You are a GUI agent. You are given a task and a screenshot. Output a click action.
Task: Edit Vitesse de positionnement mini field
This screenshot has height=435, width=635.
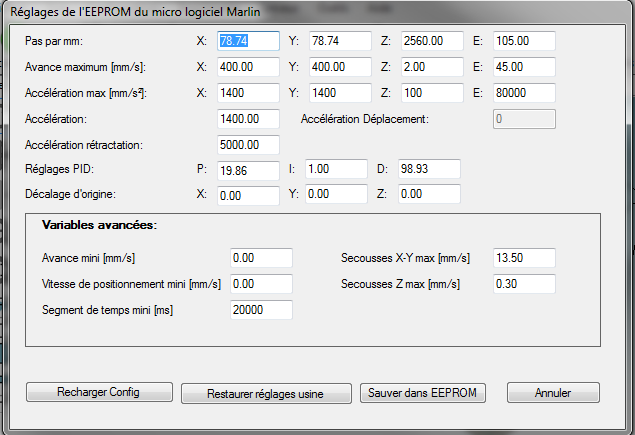coord(261,284)
